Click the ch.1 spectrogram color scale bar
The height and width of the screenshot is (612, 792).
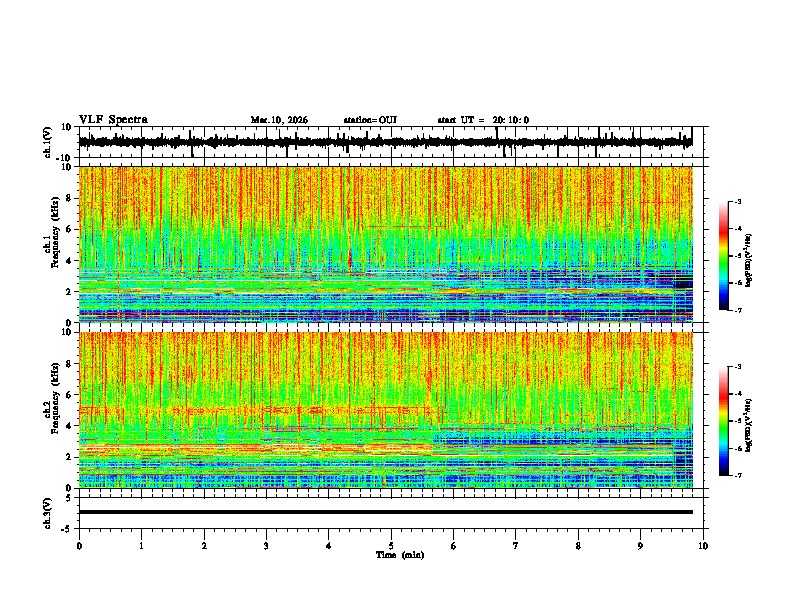[x=723, y=256]
